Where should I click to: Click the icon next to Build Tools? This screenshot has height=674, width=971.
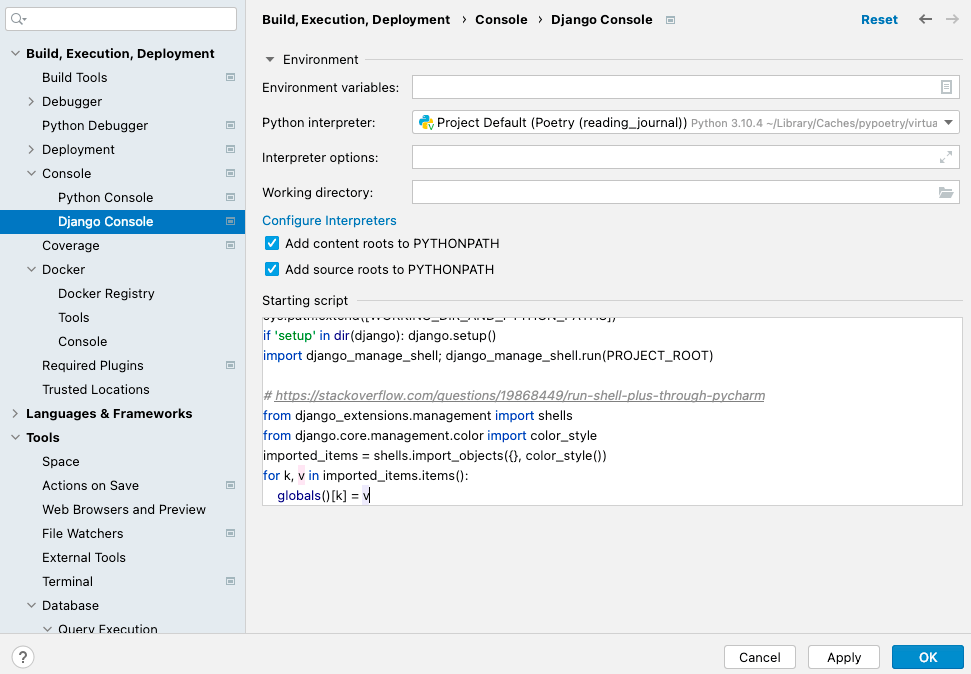(x=230, y=77)
